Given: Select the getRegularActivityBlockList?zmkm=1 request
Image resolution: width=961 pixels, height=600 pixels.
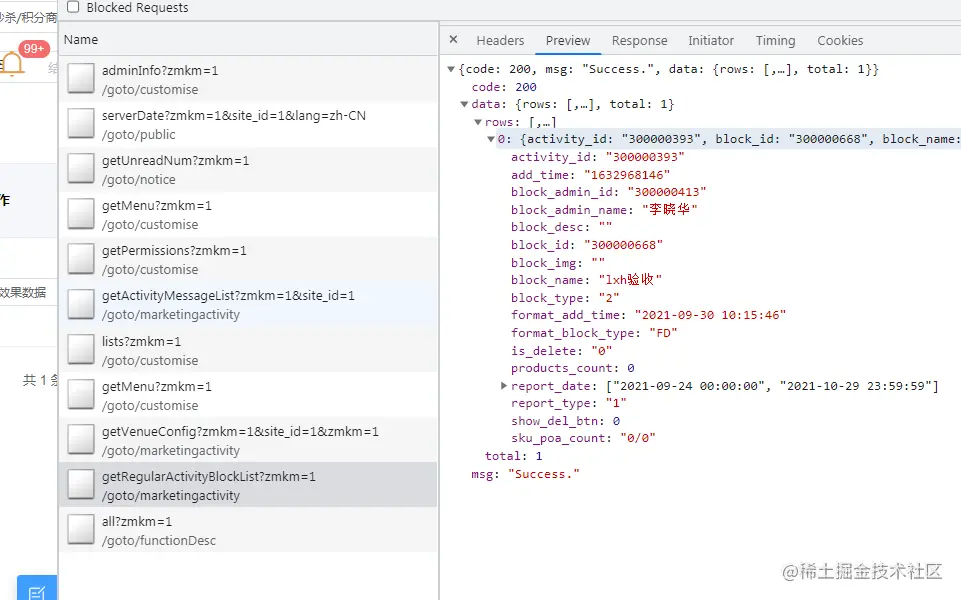Looking at the screenshot, I should pos(248,485).
